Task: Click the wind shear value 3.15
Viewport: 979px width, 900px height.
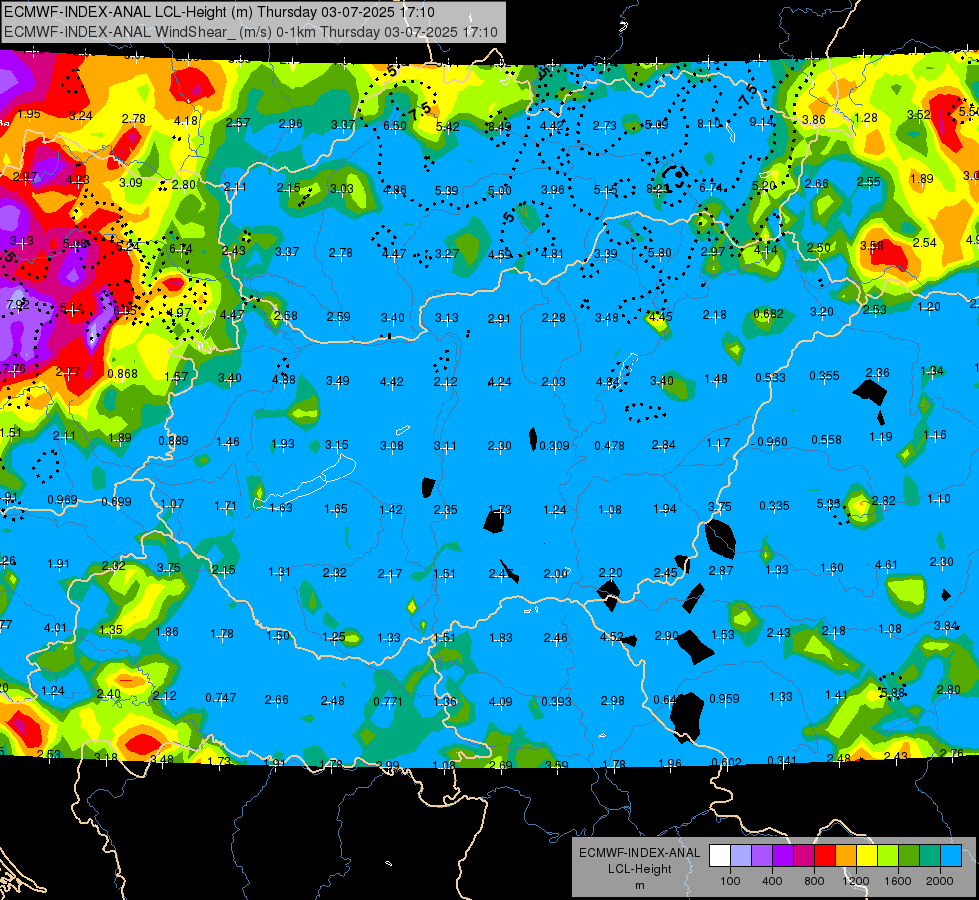Action: [x=337, y=445]
